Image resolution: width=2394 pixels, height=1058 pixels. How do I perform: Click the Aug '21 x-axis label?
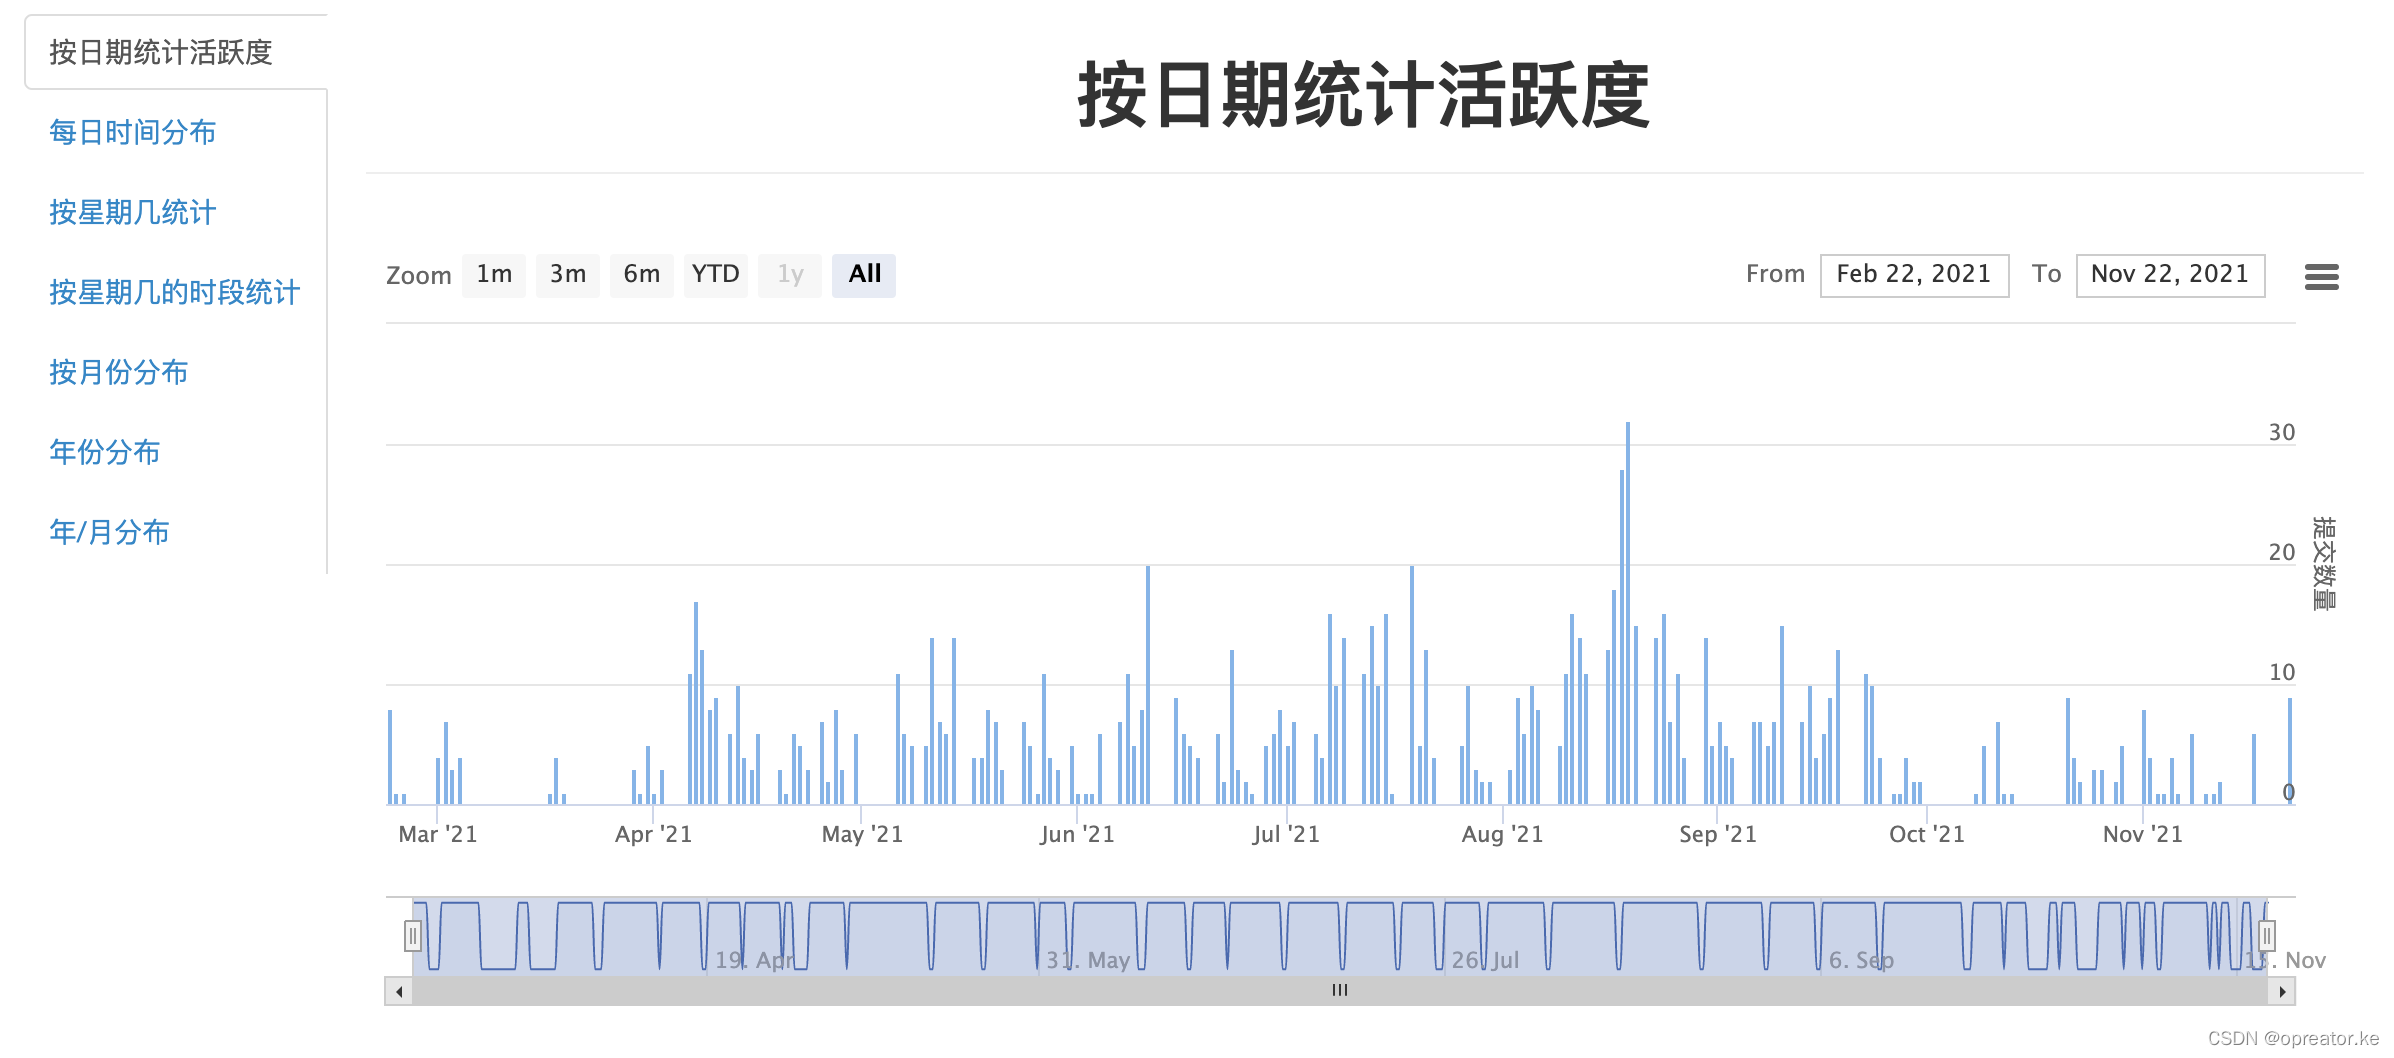1502,834
